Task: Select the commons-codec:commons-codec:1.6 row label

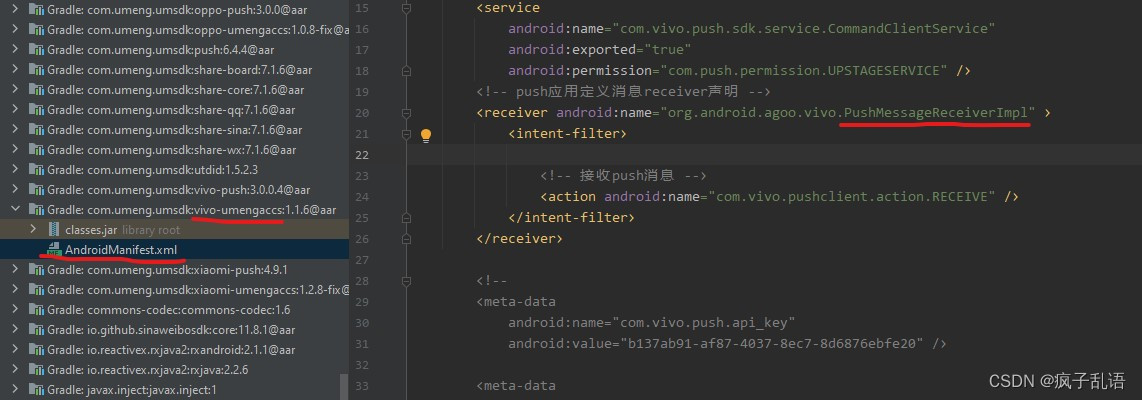Action: click(x=169, y=310)
